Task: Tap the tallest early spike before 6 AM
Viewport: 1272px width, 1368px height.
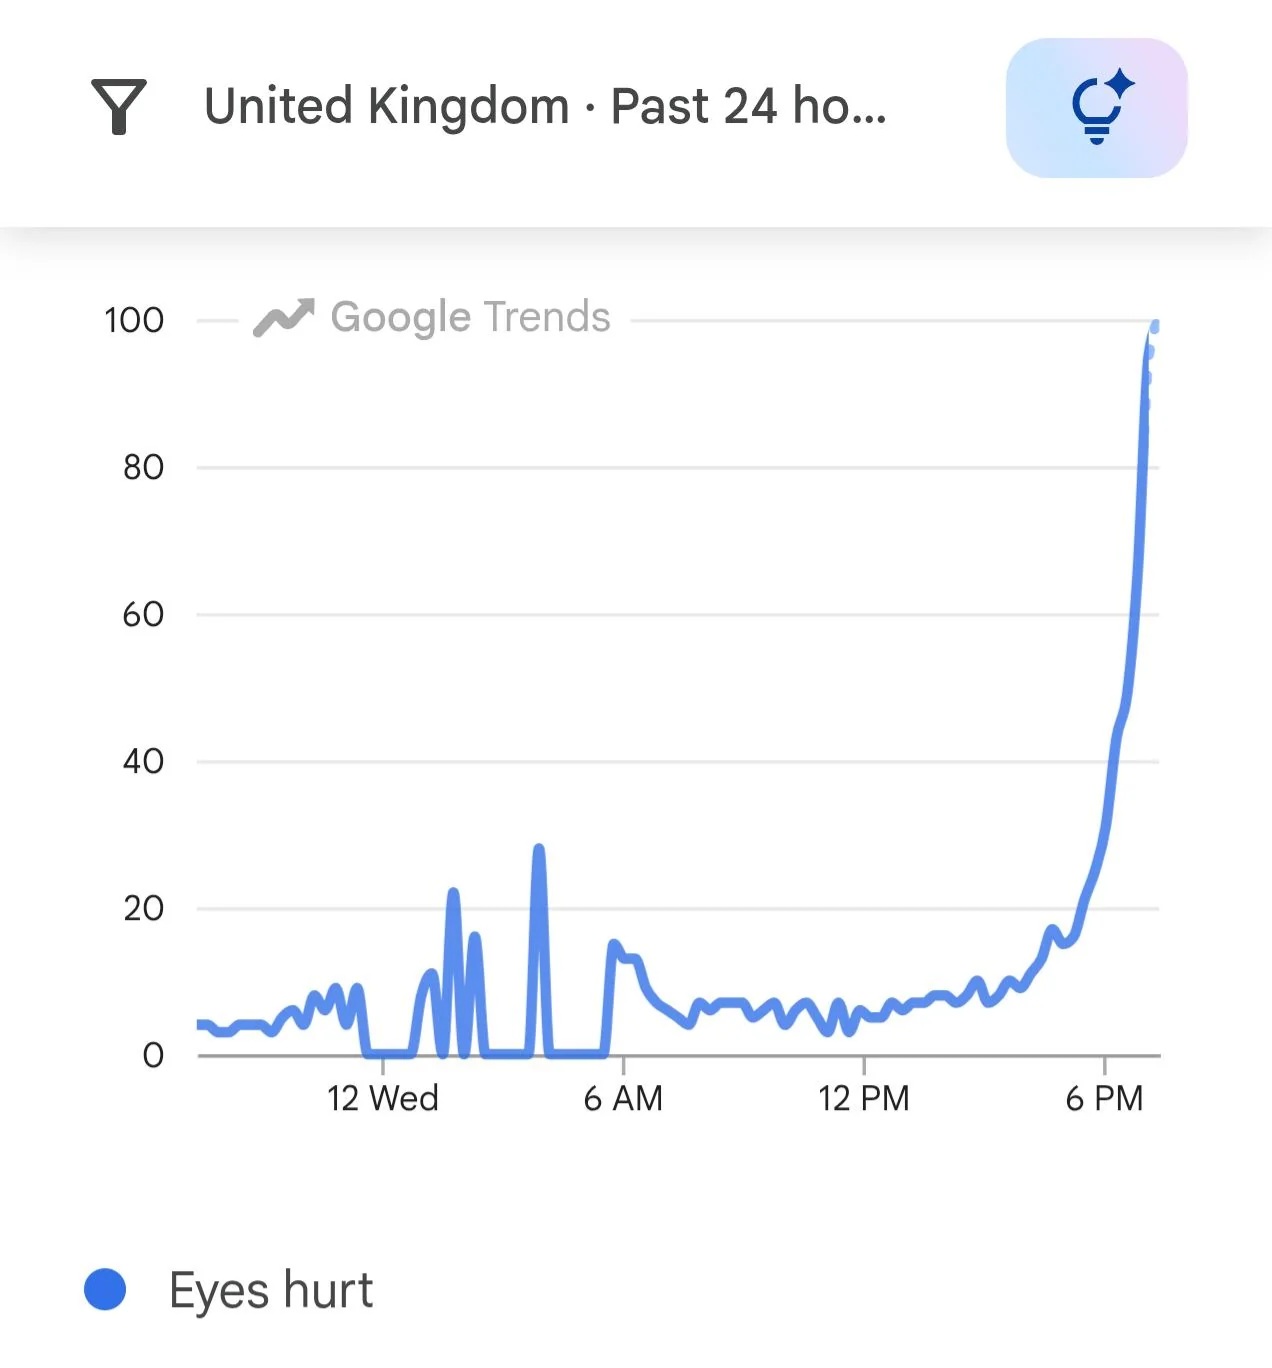Action: point(539,850)
